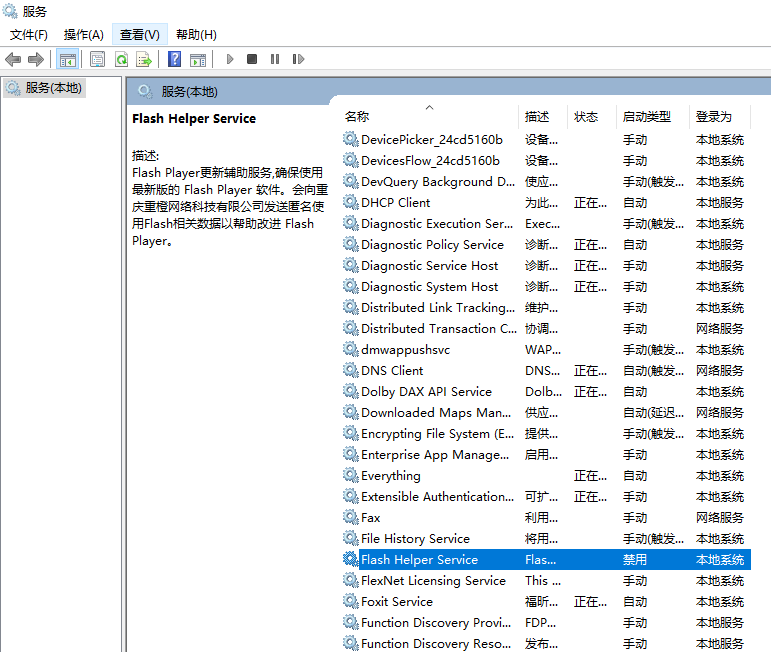Click gear icon of File History Service
The height and width of the screenshot is (652, 771).
click(351, 538)
